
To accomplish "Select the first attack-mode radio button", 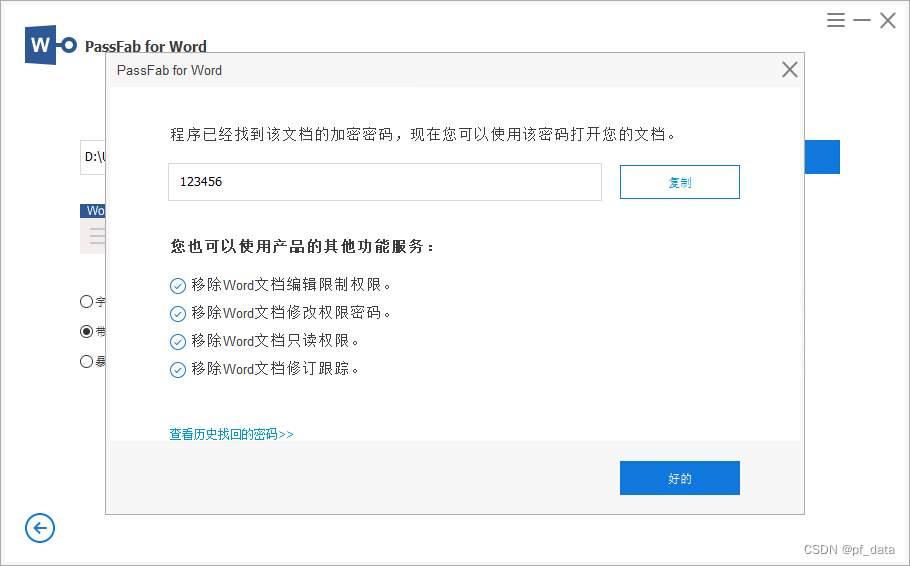I will [x=86, y=301].
